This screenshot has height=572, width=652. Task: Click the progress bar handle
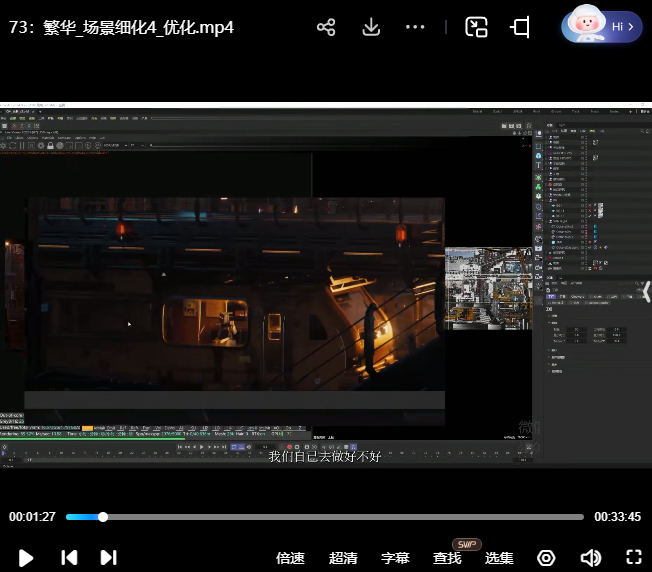tap(102, 517)
